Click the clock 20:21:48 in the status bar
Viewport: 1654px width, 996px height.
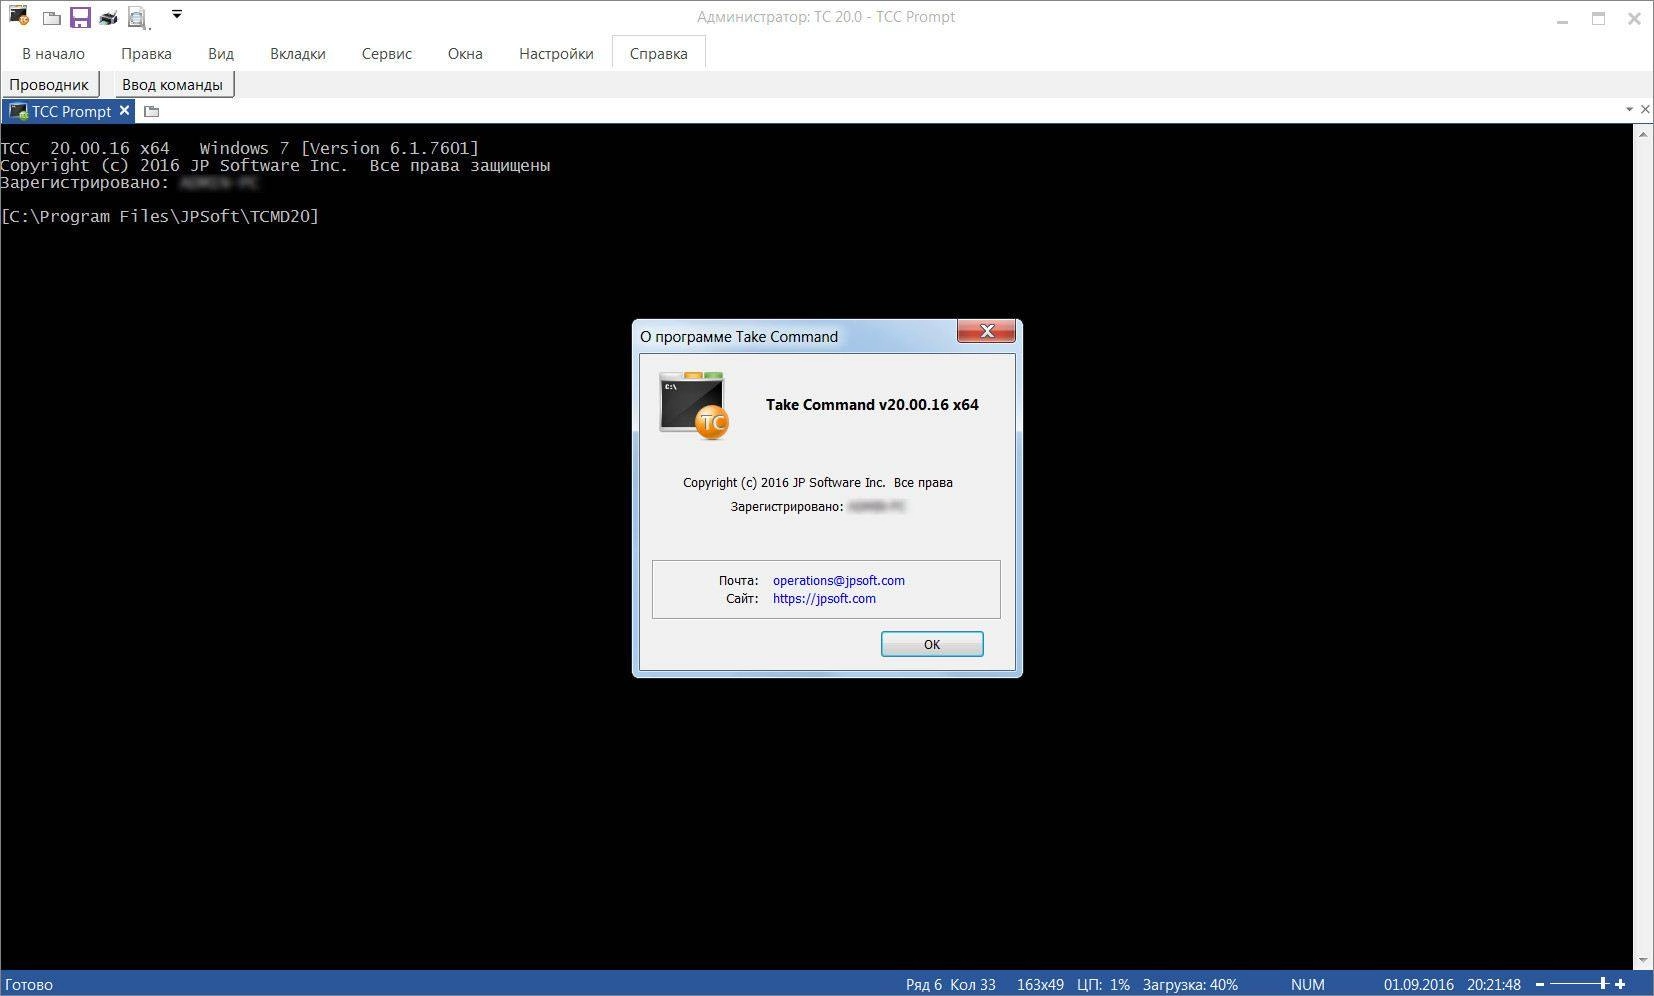tap(1494, 984)
